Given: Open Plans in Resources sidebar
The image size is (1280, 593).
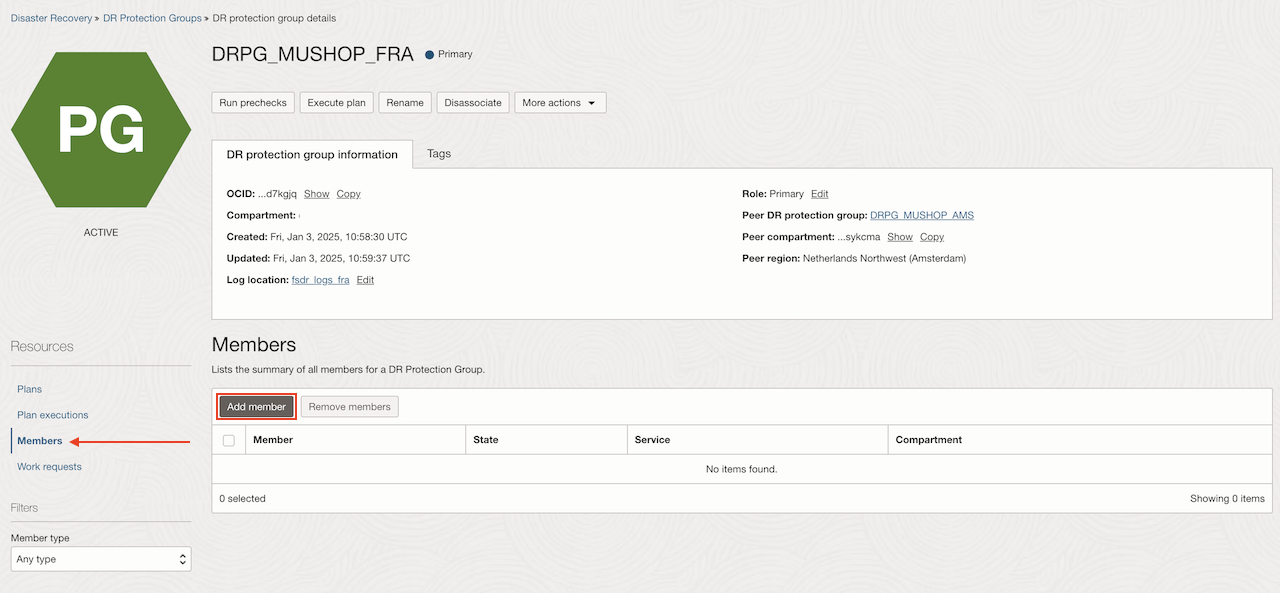Looking at the screenshot, I should click(x=30, y=389).
